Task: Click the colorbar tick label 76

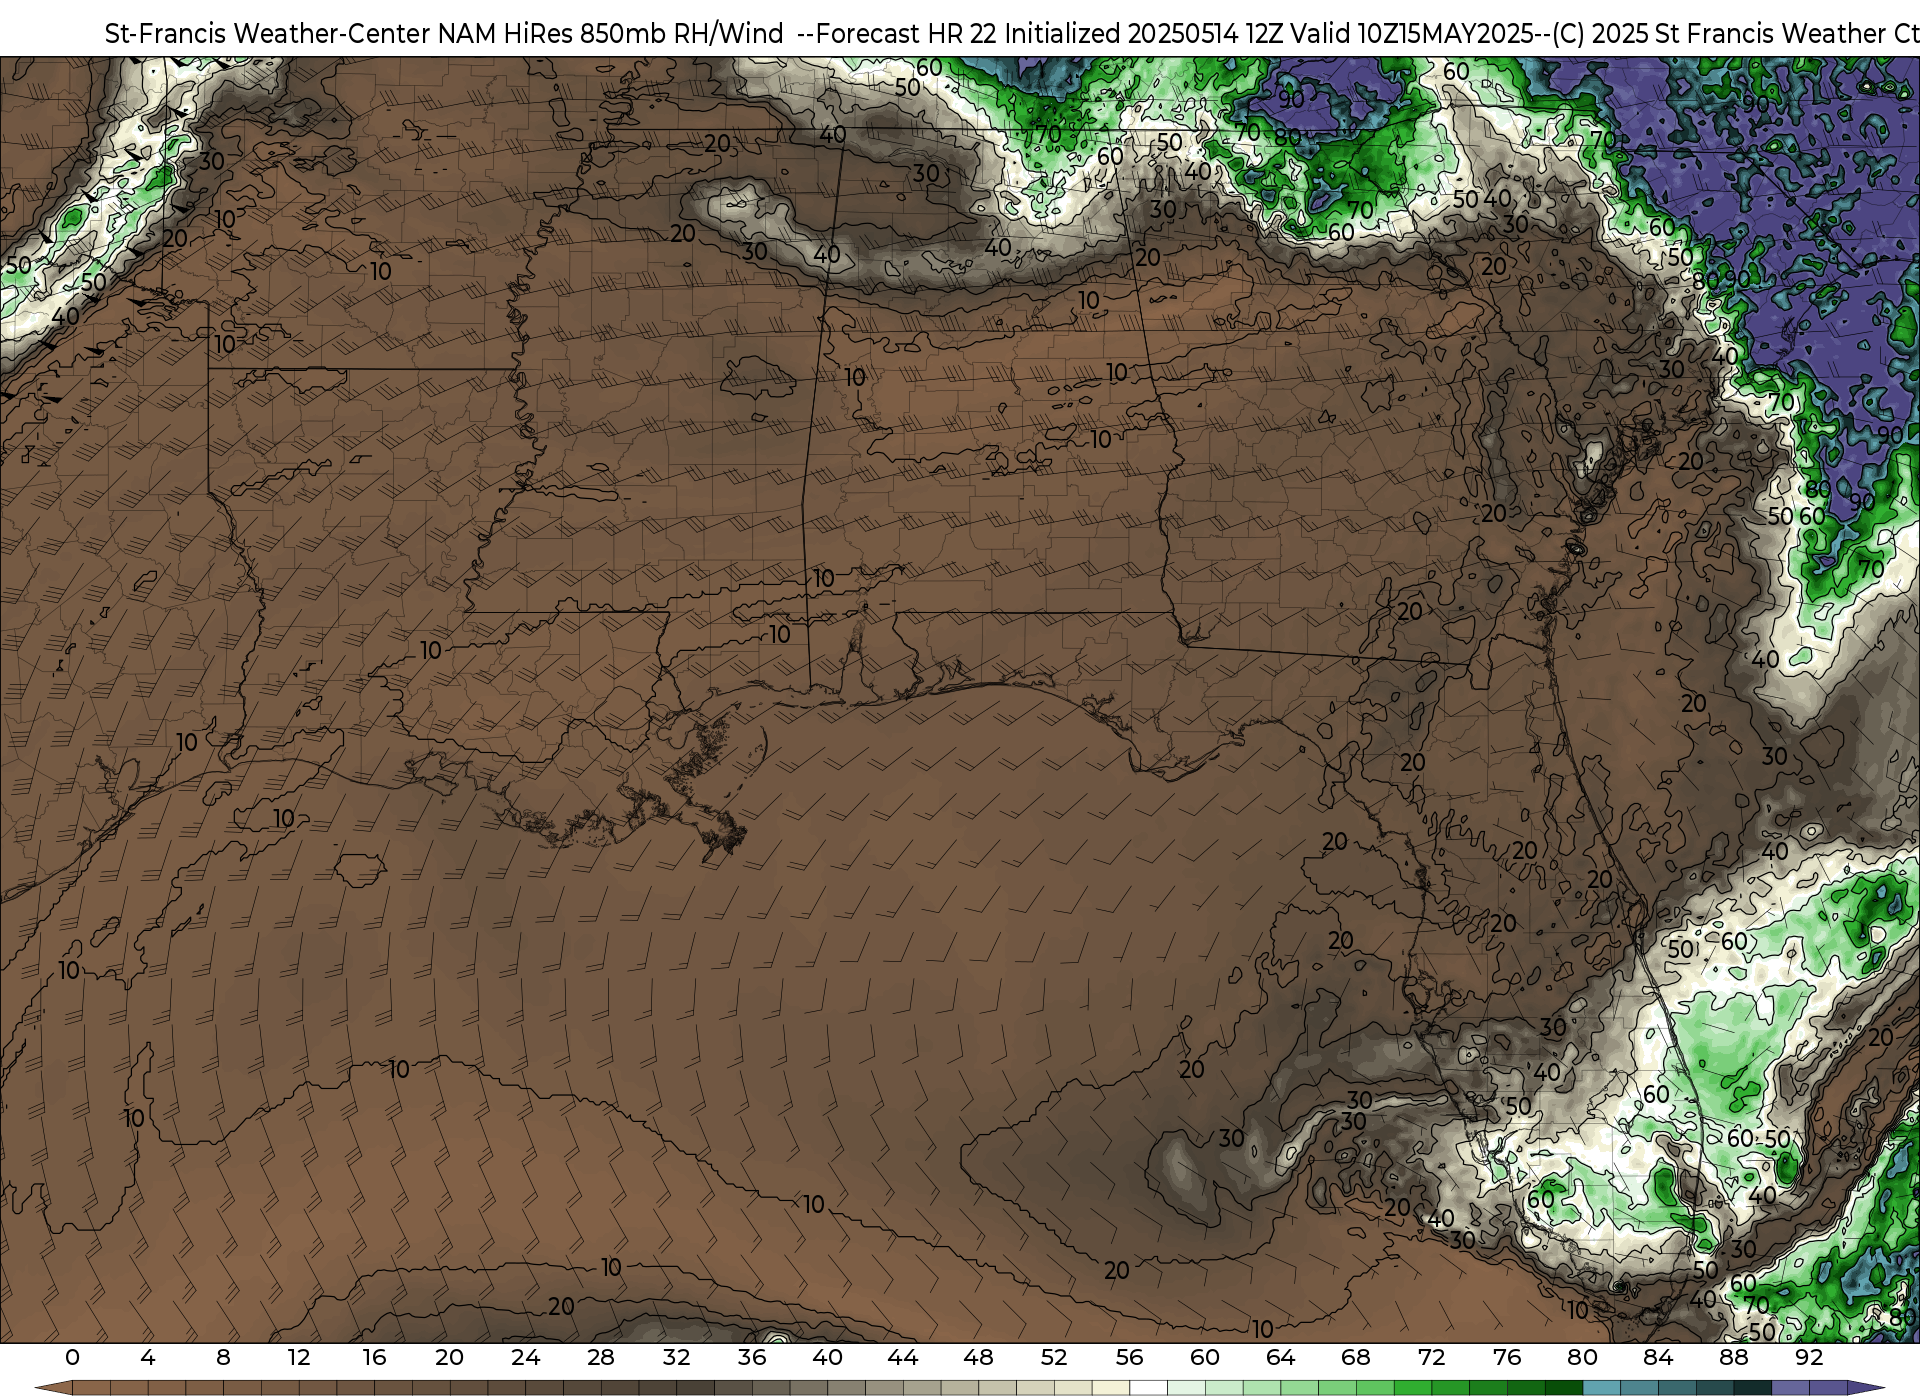Action: (x=1507, y=1357)
